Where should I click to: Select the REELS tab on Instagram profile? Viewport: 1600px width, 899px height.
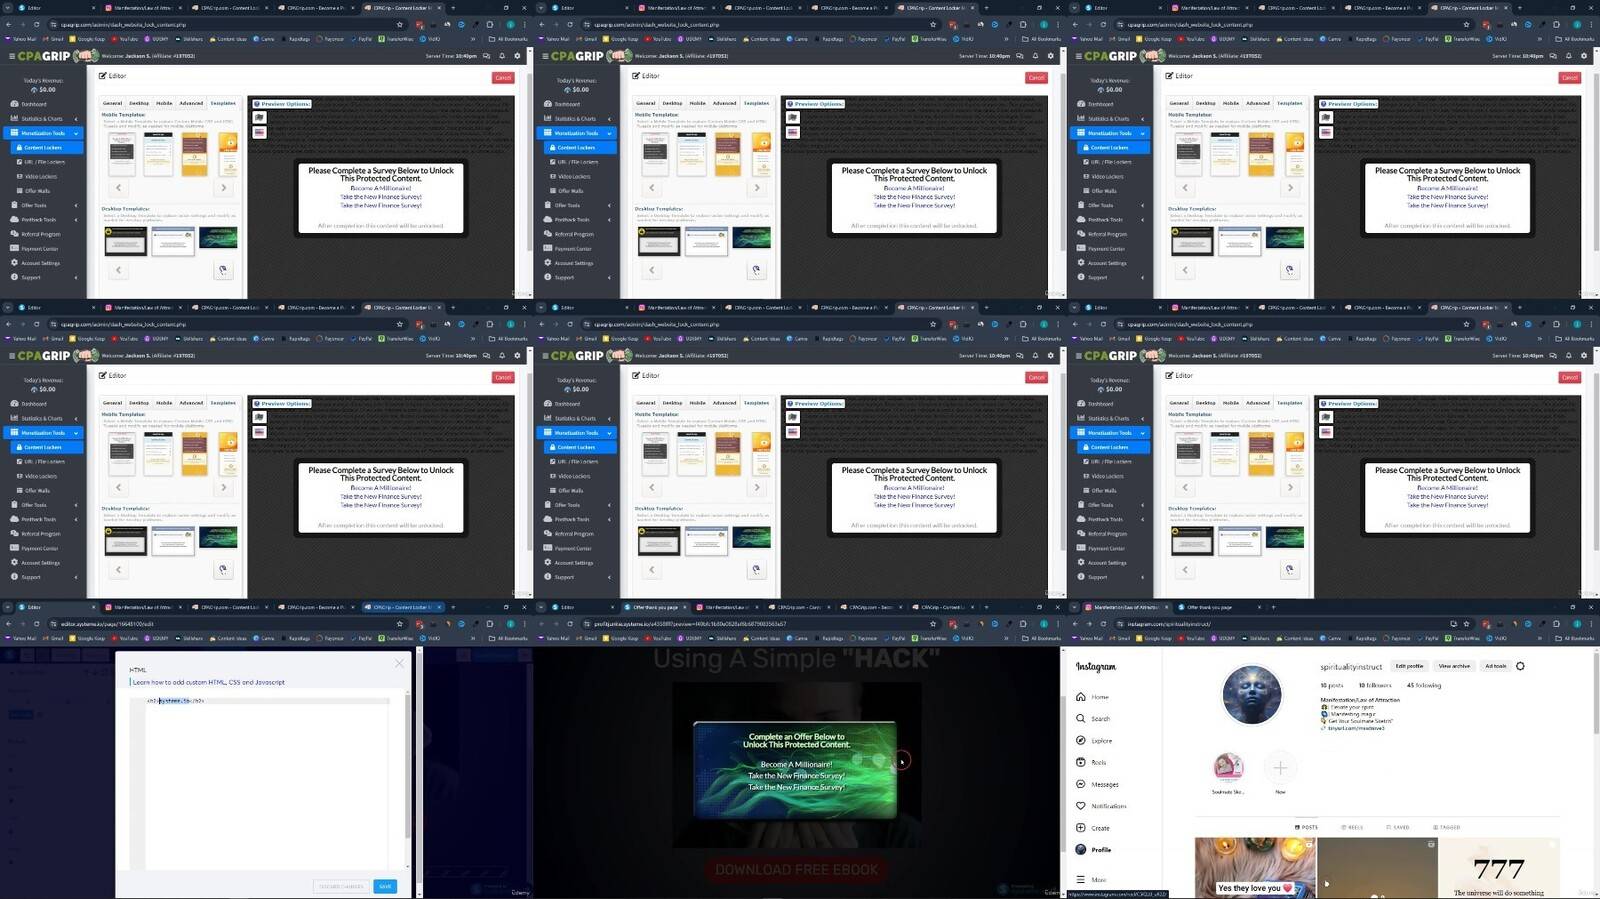[1352, 827]
